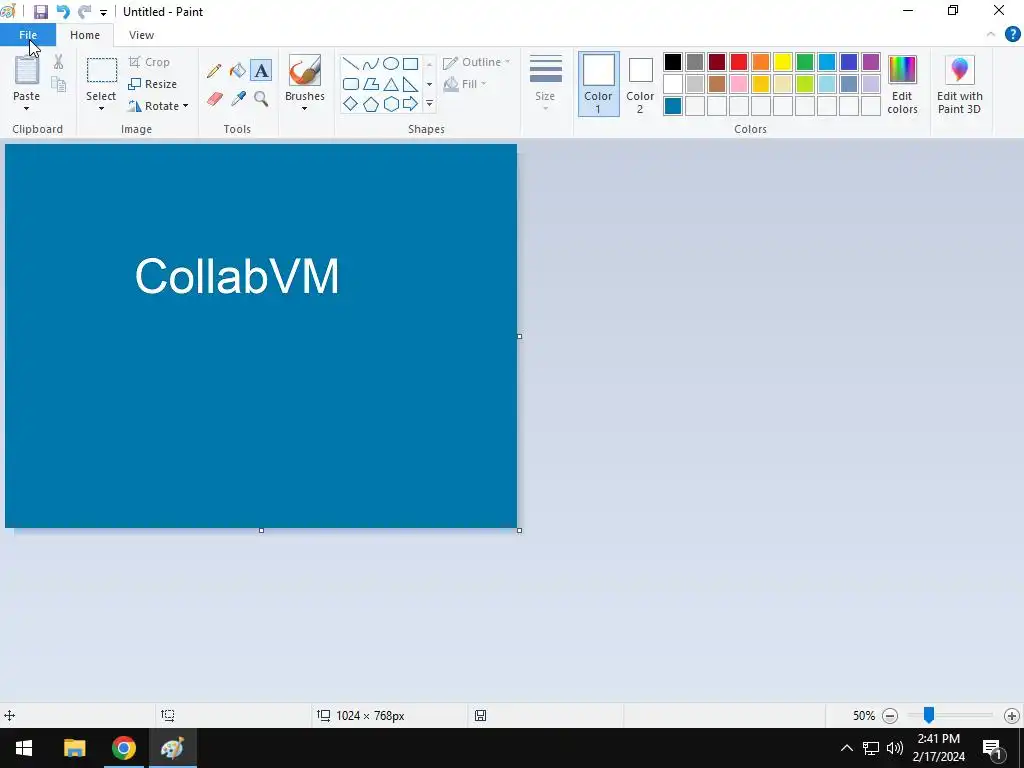1024x768 pixels.
Task: Select the Fill with color bucket tool
Action: (238, 71)
